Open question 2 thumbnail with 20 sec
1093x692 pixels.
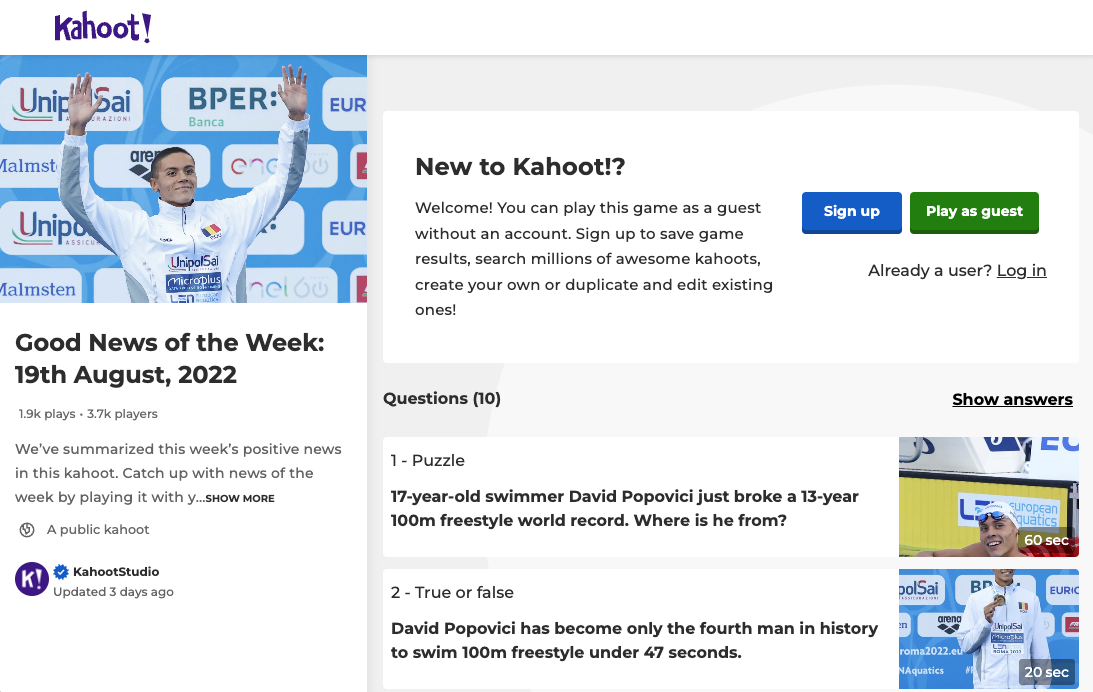[988, 629]
